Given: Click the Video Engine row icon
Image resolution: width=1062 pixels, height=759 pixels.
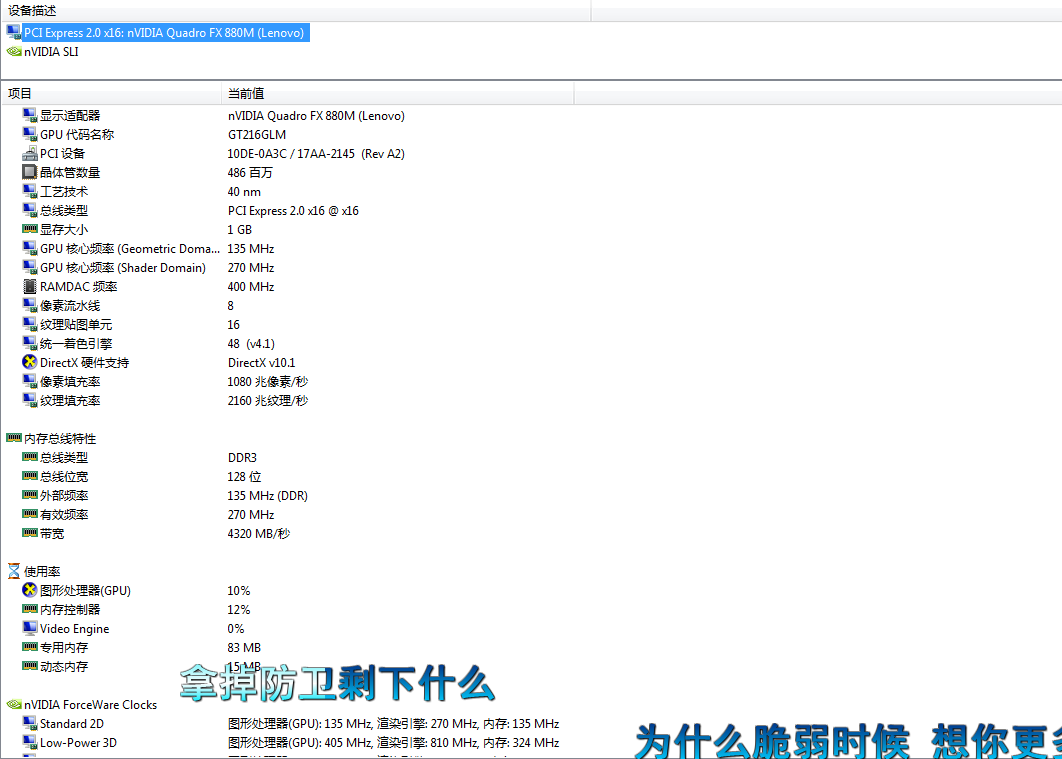Looking at the screenshot, I should pos(29,629).
